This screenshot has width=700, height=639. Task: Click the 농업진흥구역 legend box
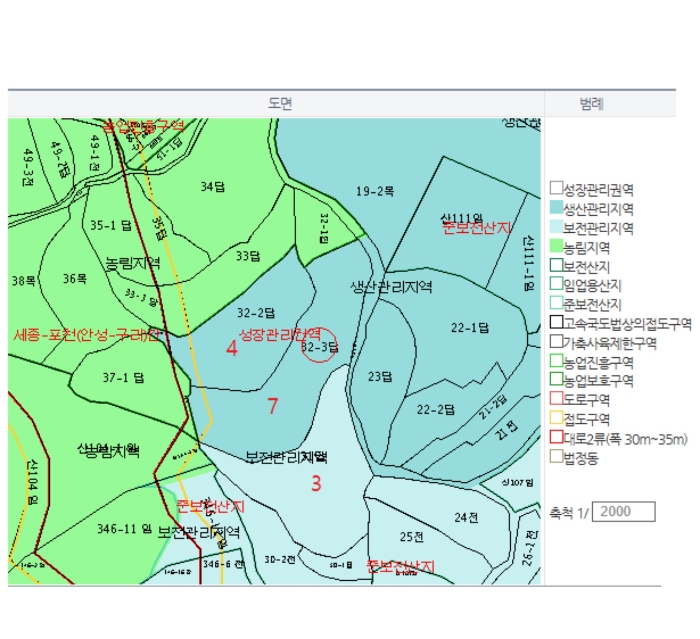[x=556, y=360]
